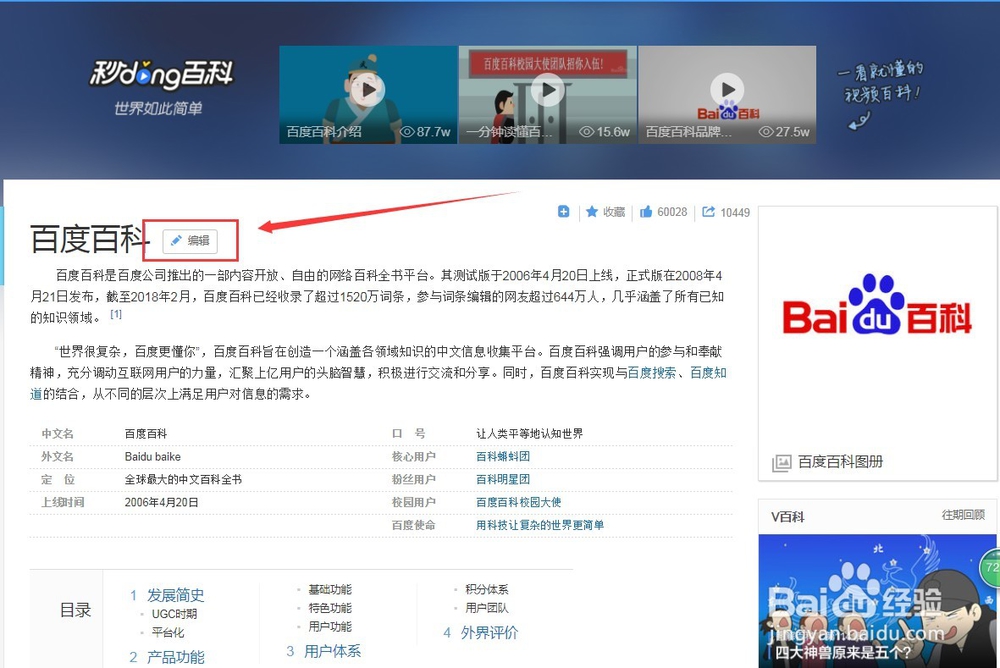The height and width of the screenshot is (668, 1000).
Task: Open the 百度搜索 link
Action: [651, 373]
